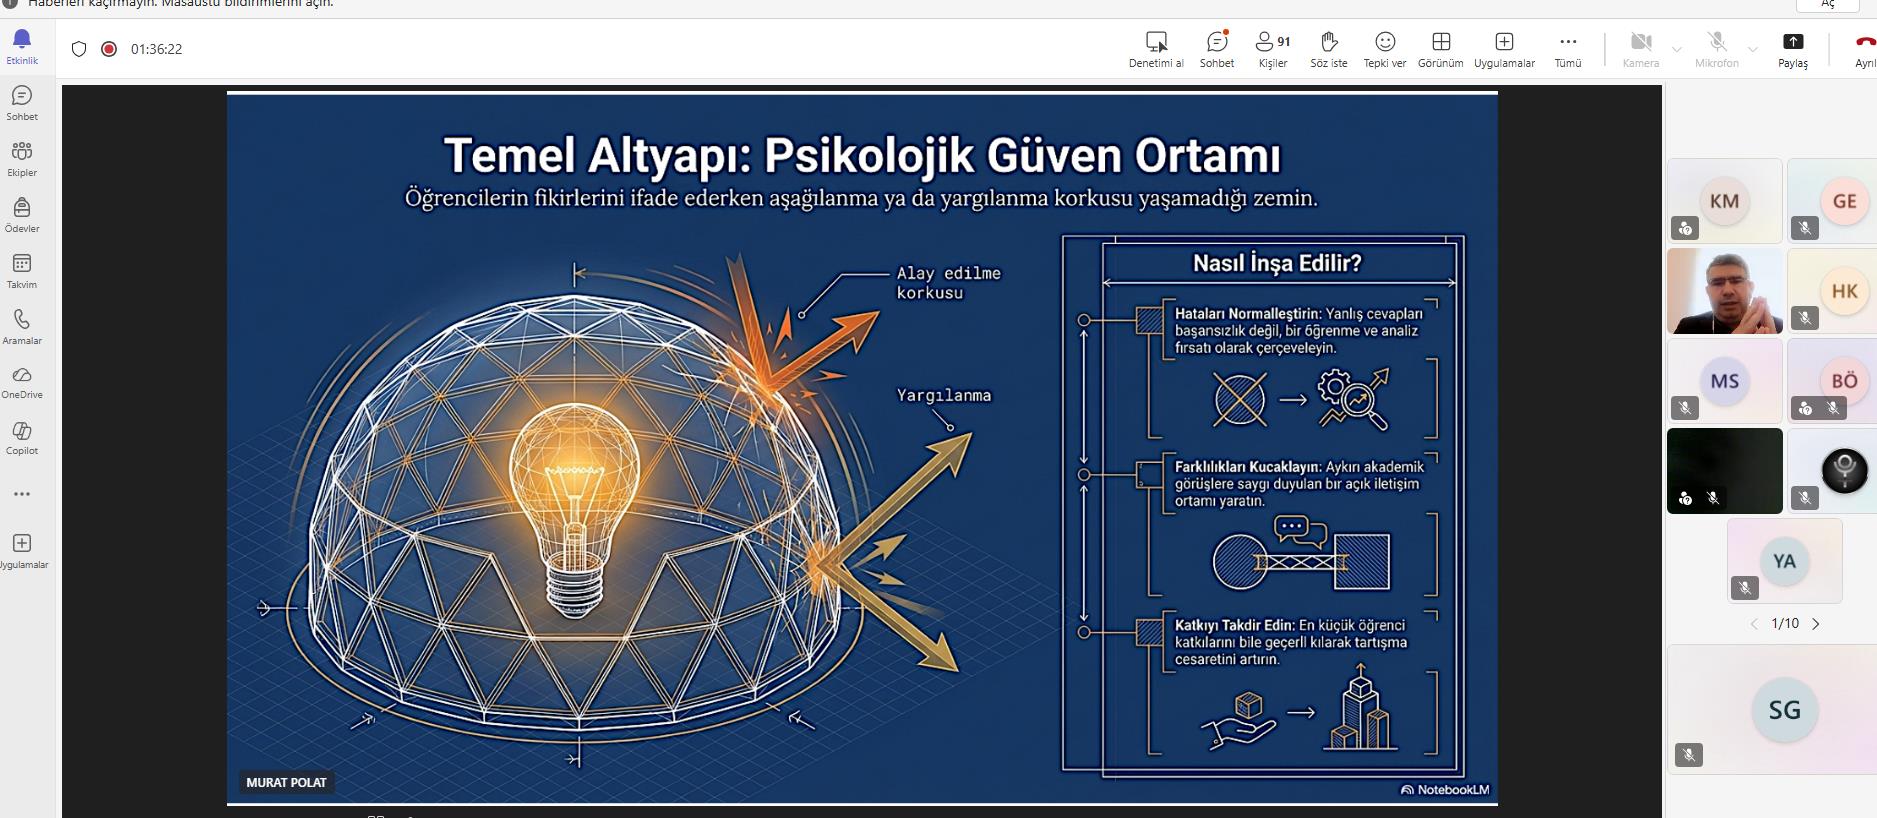Go to next page of participants
1877x818 pixels.
tap(1816, 624)
